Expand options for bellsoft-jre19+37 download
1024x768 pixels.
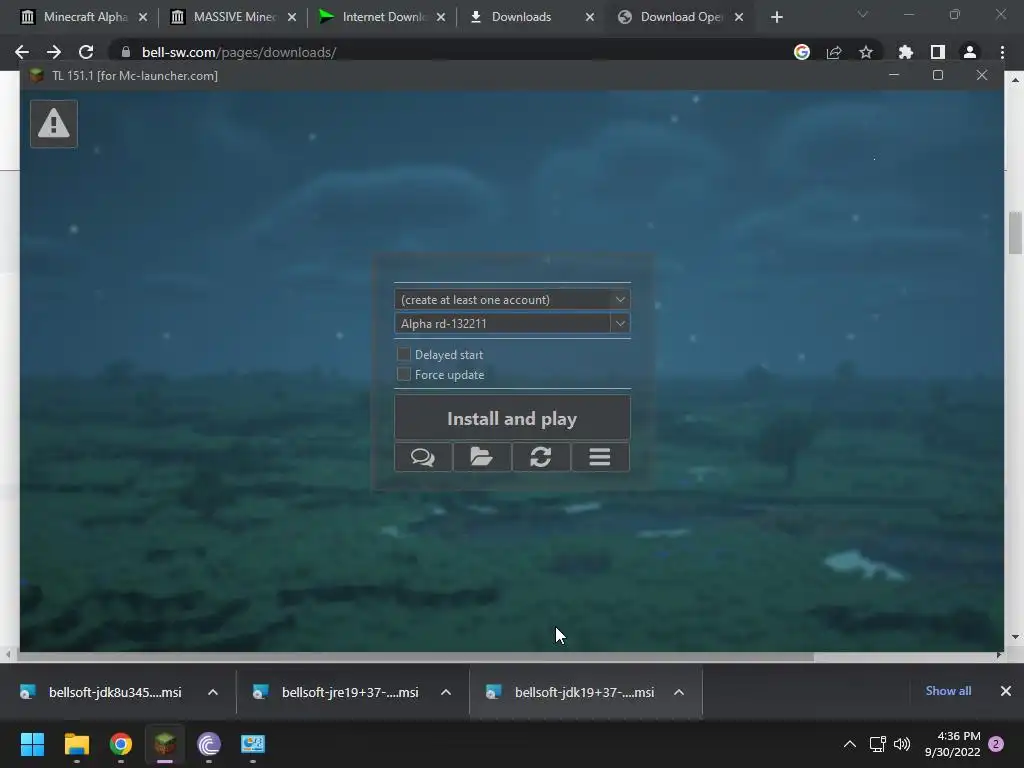coord(446,692)
